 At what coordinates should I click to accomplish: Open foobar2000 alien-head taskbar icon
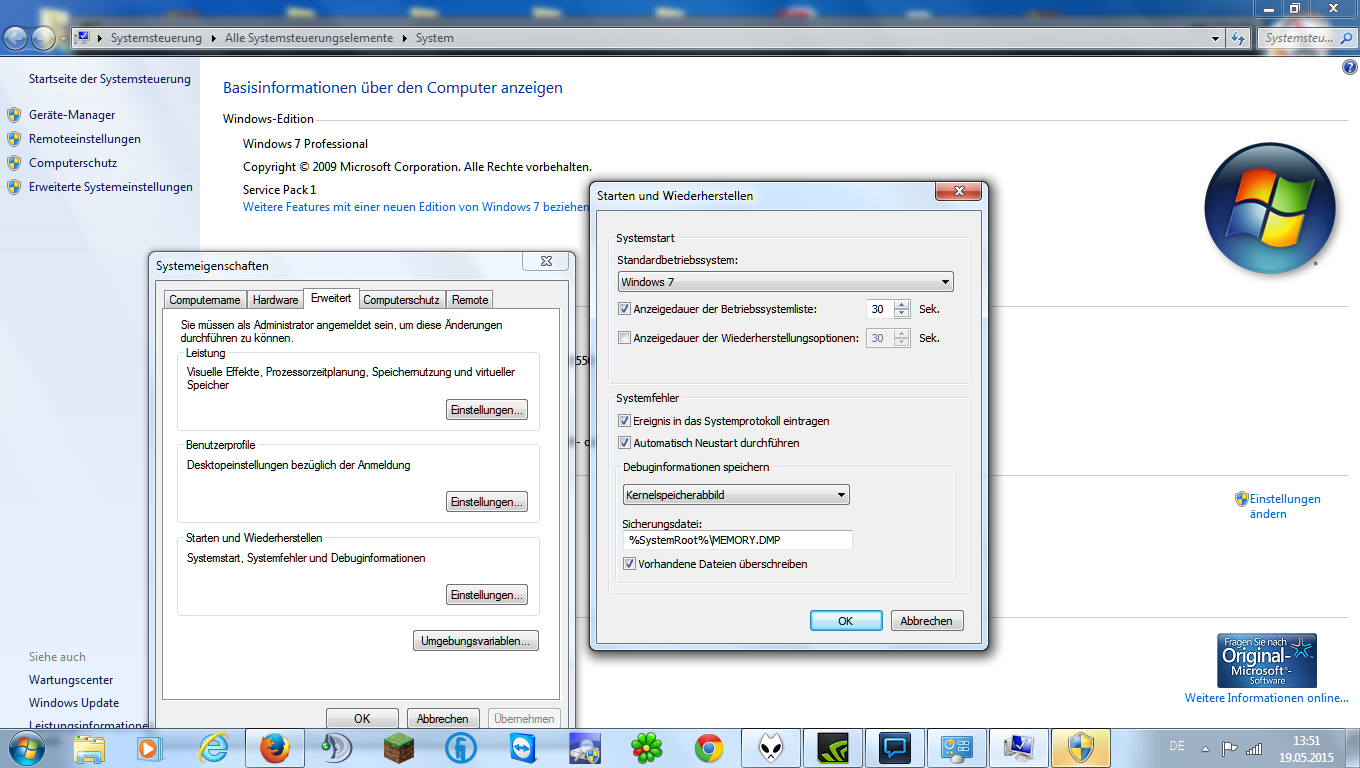pyautogui.click(x=771, y=748)
